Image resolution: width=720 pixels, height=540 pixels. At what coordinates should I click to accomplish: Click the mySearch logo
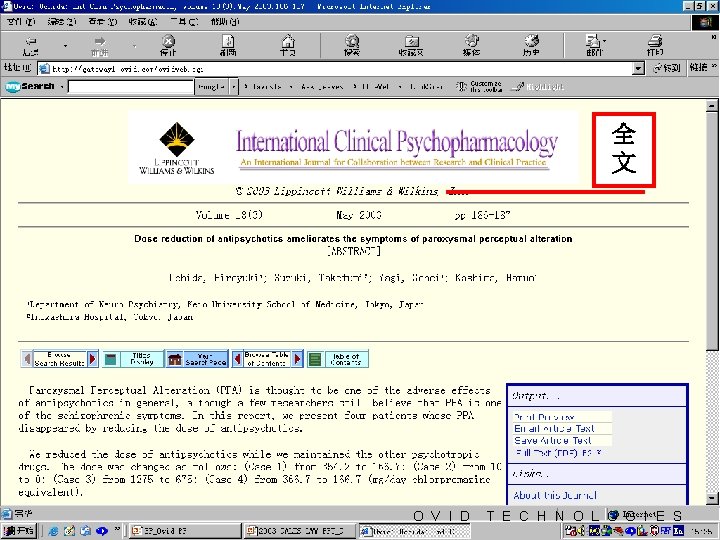click(30, 86)
